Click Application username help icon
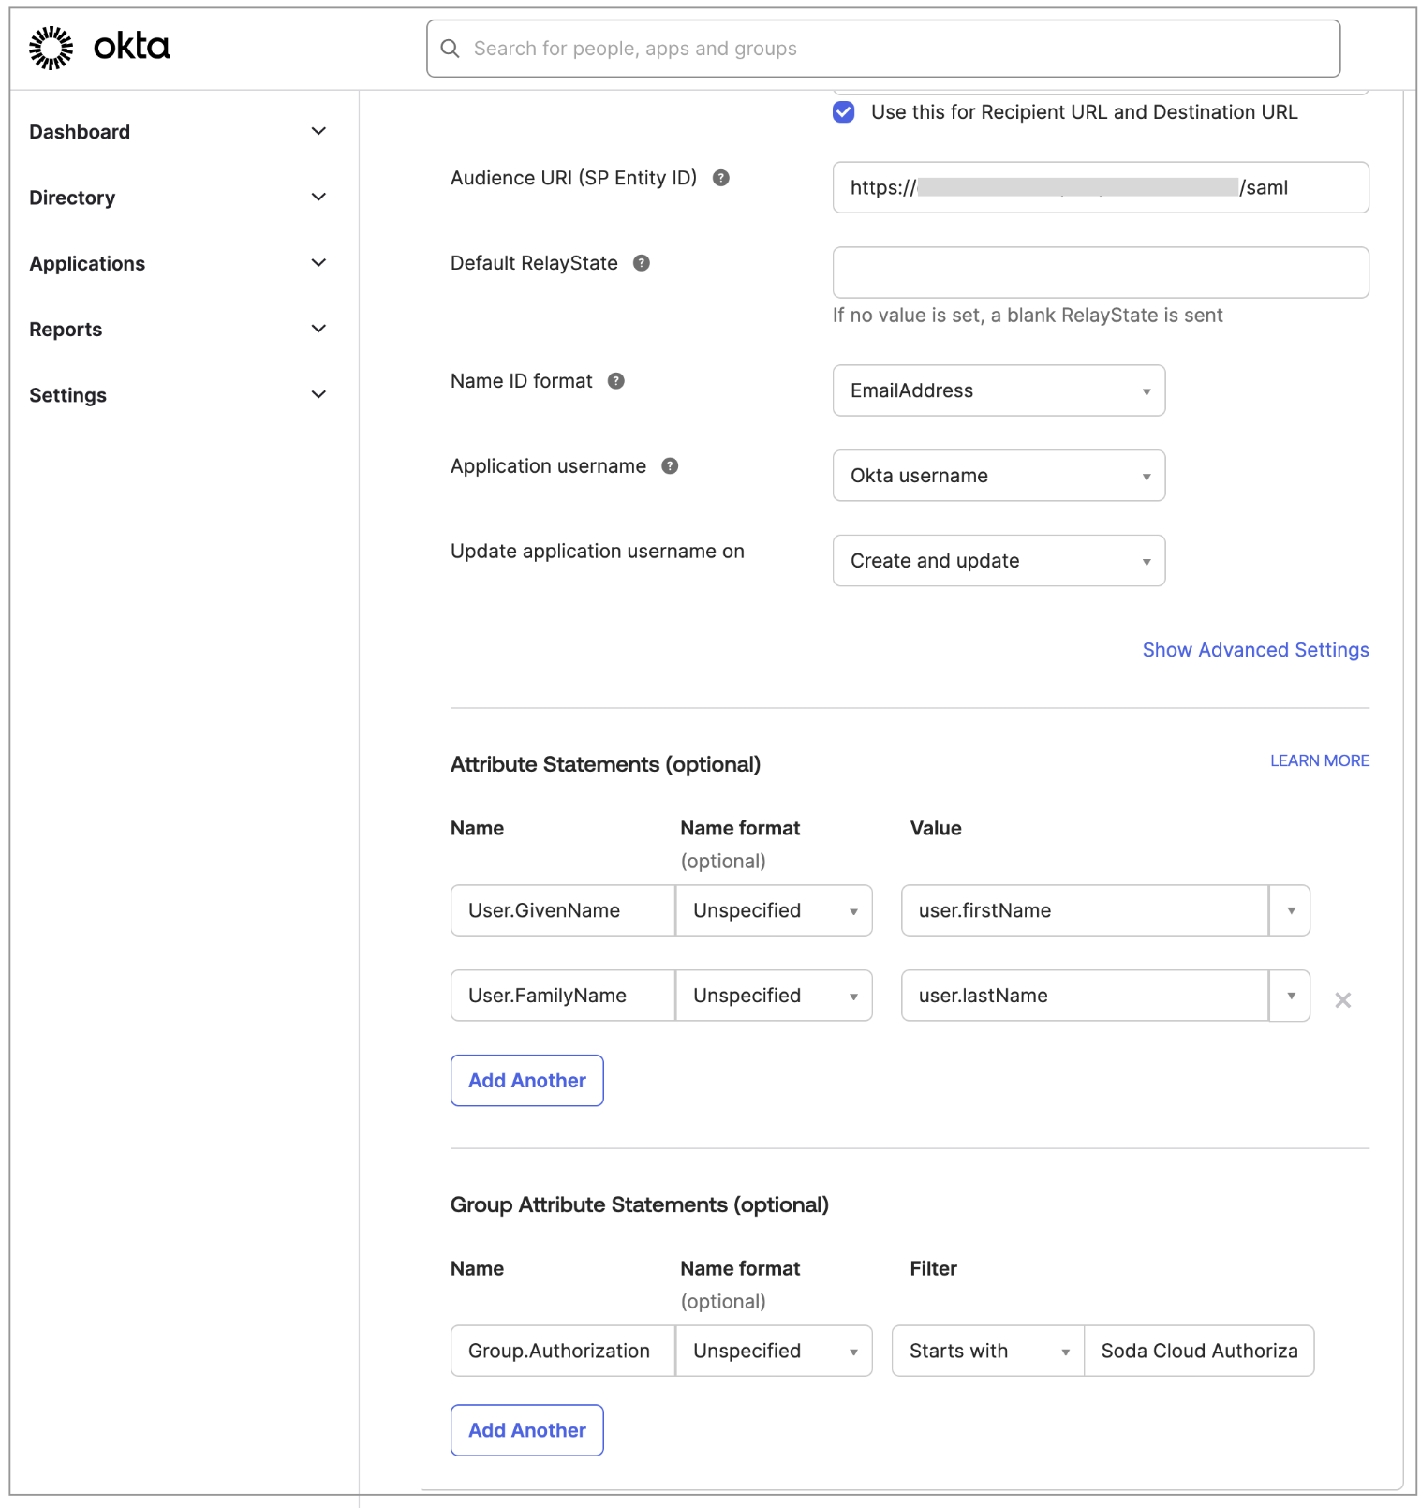 [670, 466]
